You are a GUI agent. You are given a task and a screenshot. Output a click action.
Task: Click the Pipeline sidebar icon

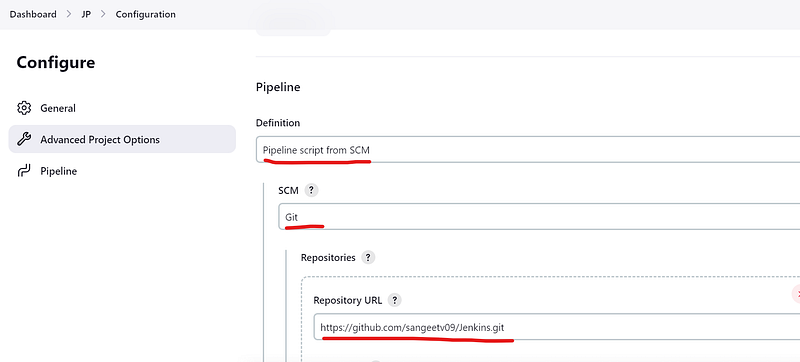[23, 171]
